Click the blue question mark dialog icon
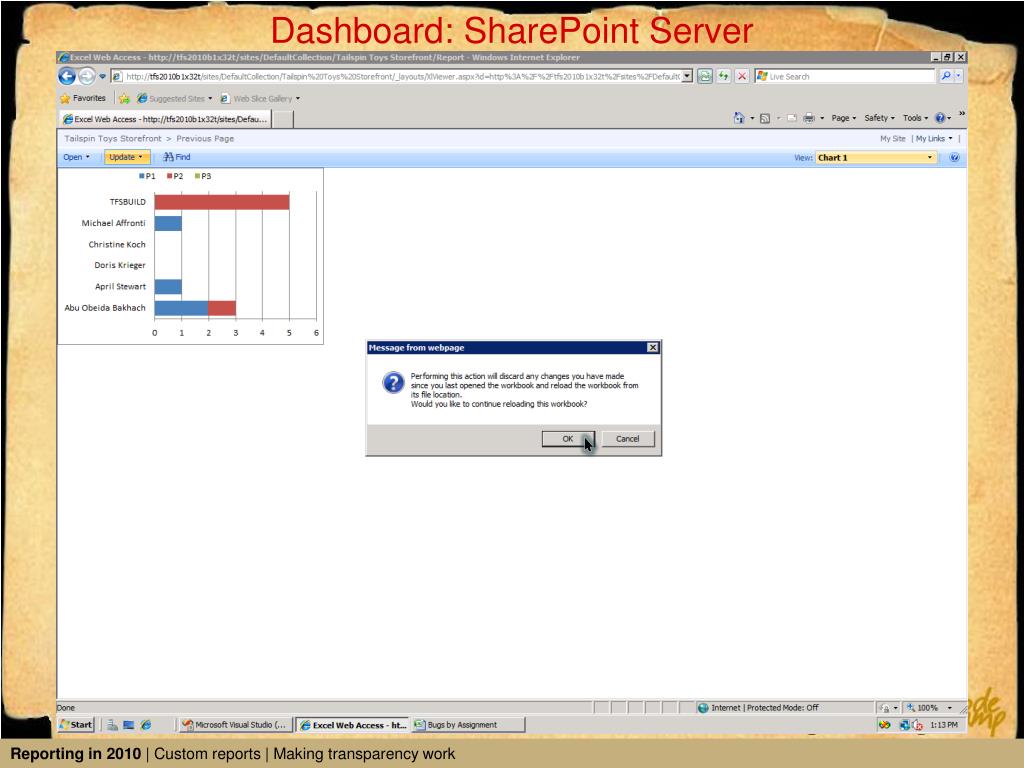The width and height of the screenshot is (1024, 768). pos(393,383)
